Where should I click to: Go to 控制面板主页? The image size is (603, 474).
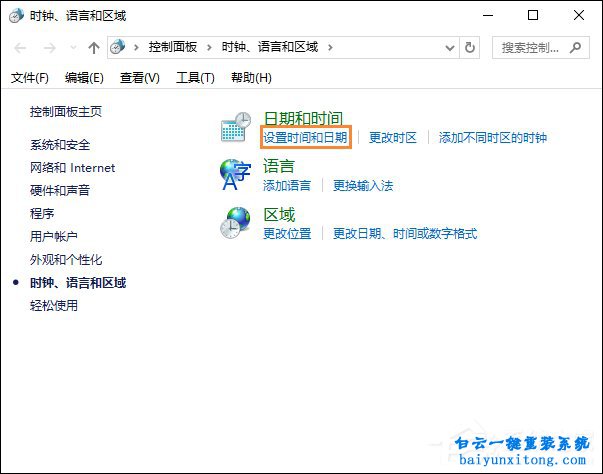coord(66,112)
